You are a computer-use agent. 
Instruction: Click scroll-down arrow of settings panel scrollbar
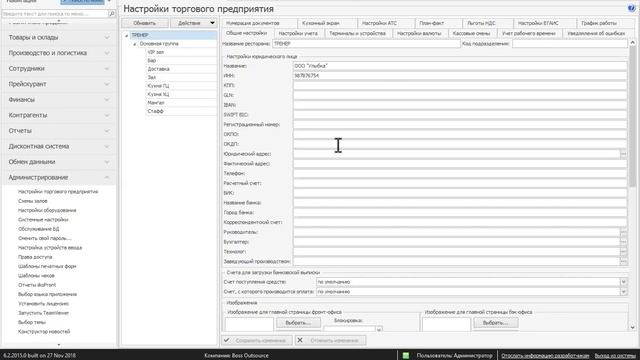coord(632,327)
